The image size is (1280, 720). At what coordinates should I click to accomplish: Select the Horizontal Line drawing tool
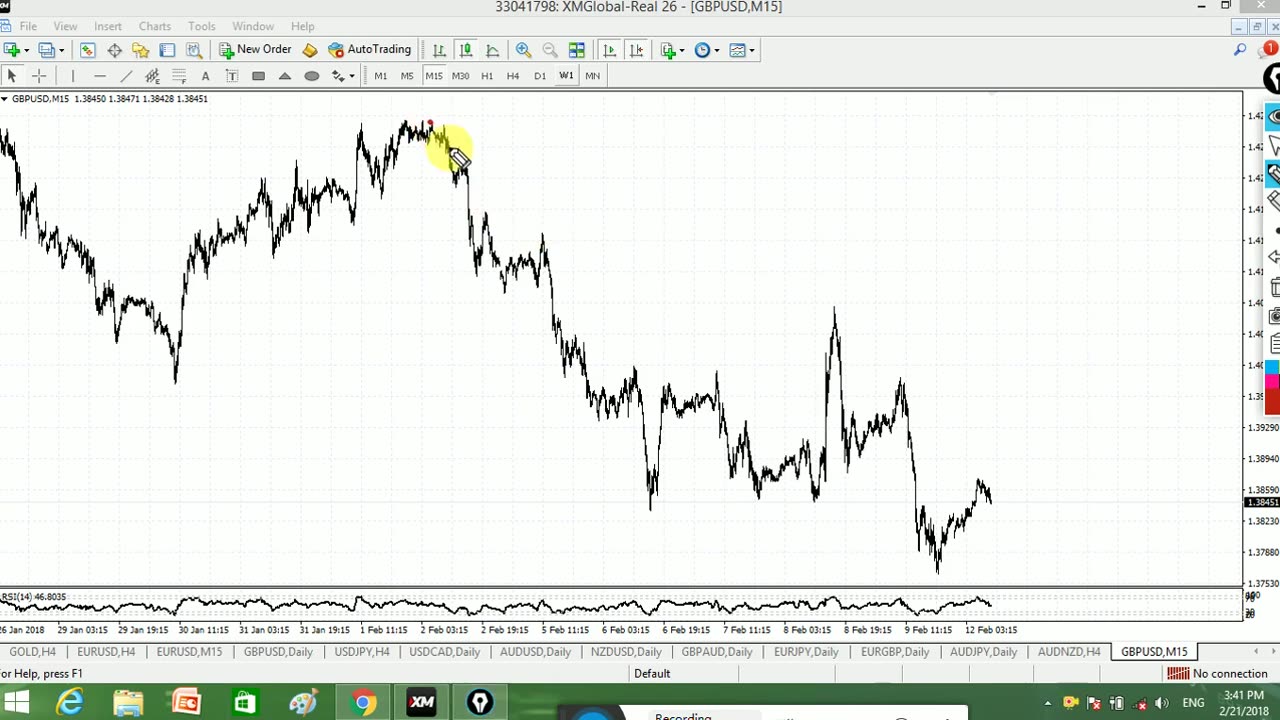99,76
